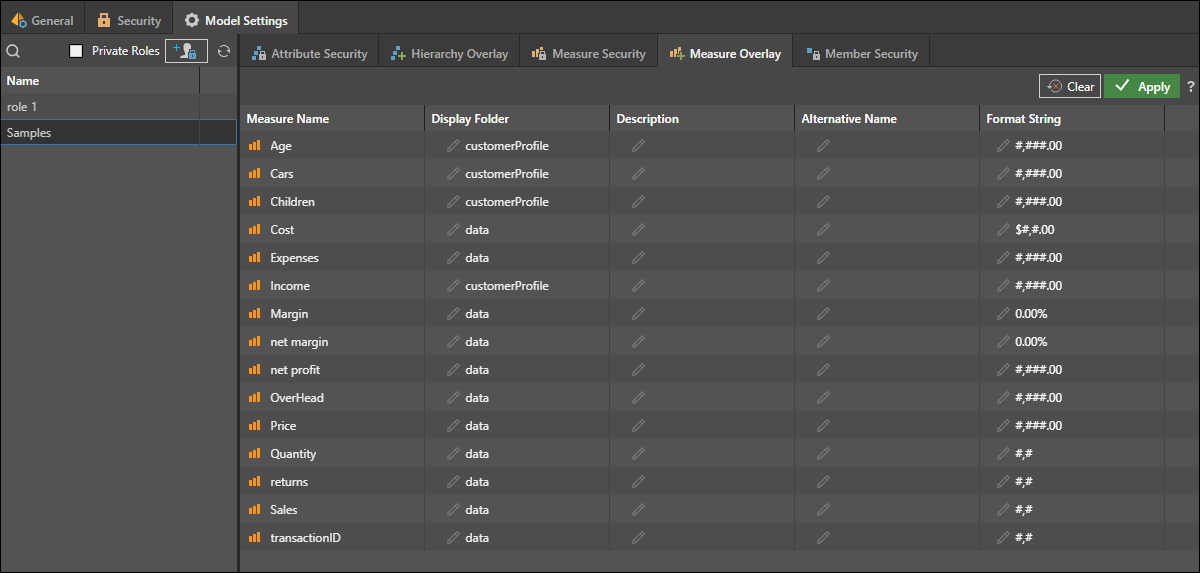The height and width of the screenshot is (573, 1200).
Task: Select the Quantity measure row
Action: 293,454
